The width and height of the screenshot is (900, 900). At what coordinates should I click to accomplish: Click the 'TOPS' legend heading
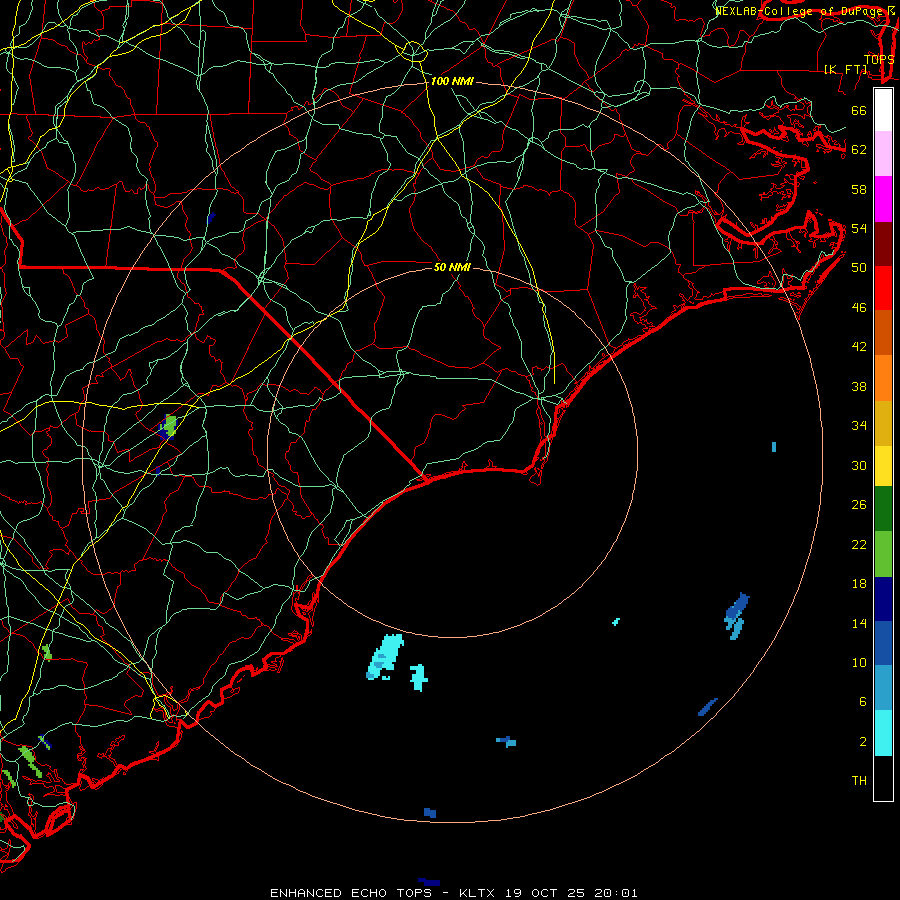tap(879, 60)
